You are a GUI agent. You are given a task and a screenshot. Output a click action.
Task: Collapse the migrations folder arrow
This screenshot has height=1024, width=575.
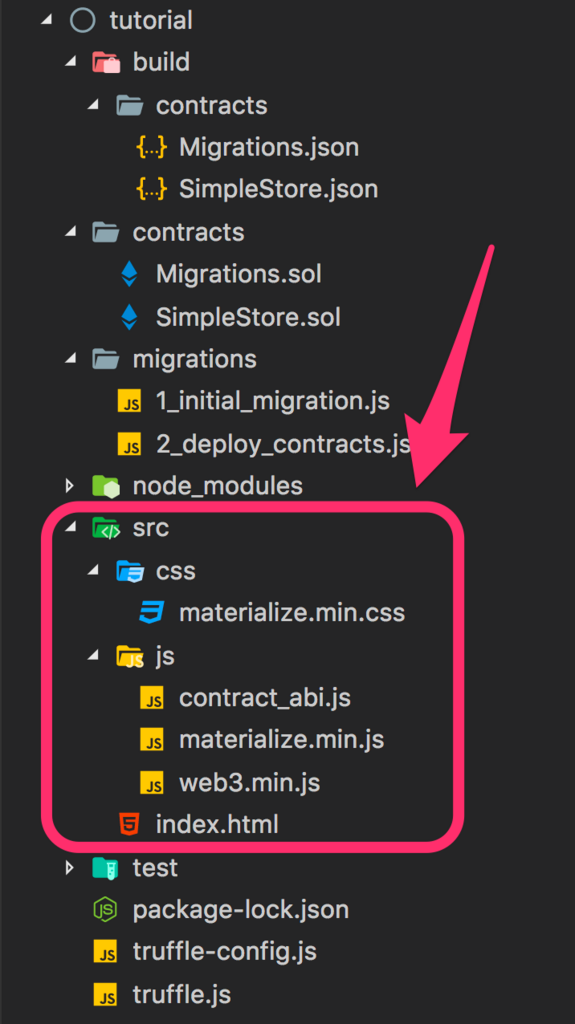point(70,360)
